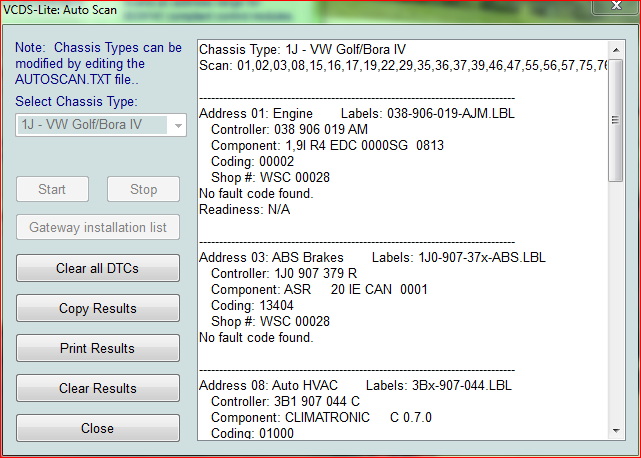Close the Auto Scan dialog
The height and width of the screenshot is (458, 641).
(x=98, y=428)
